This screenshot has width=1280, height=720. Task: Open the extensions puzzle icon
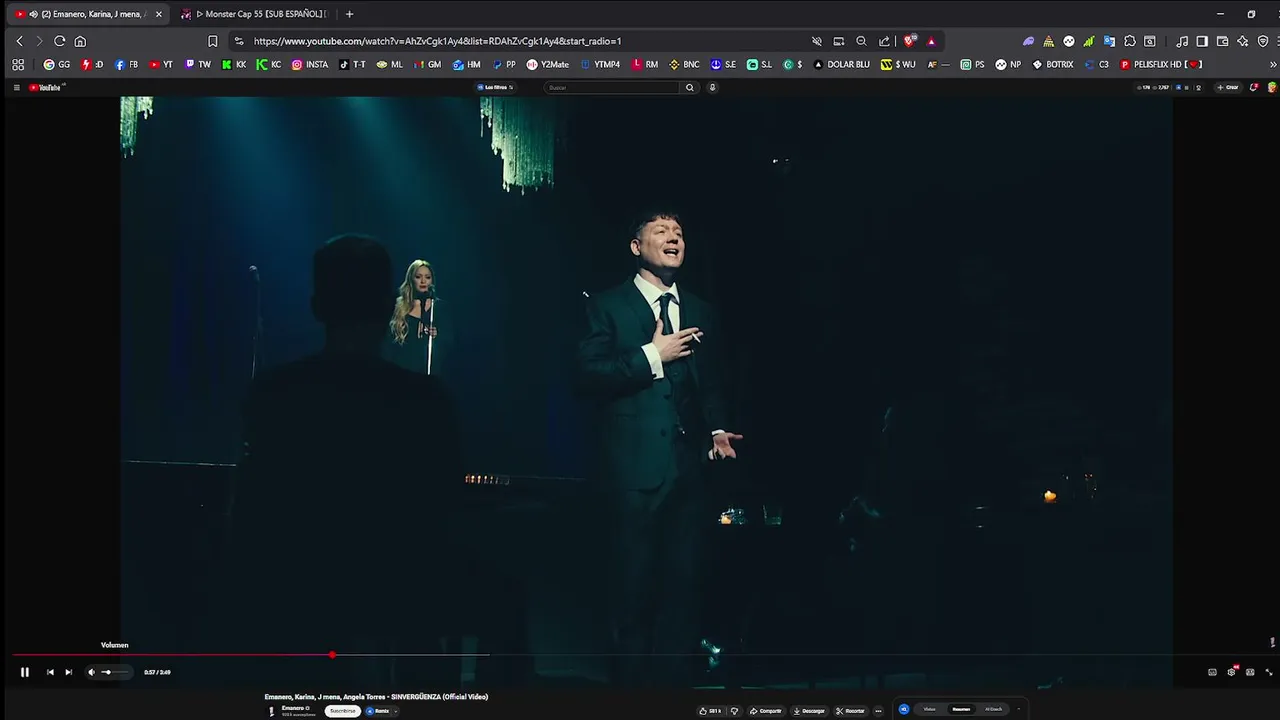click(1130, 41)
